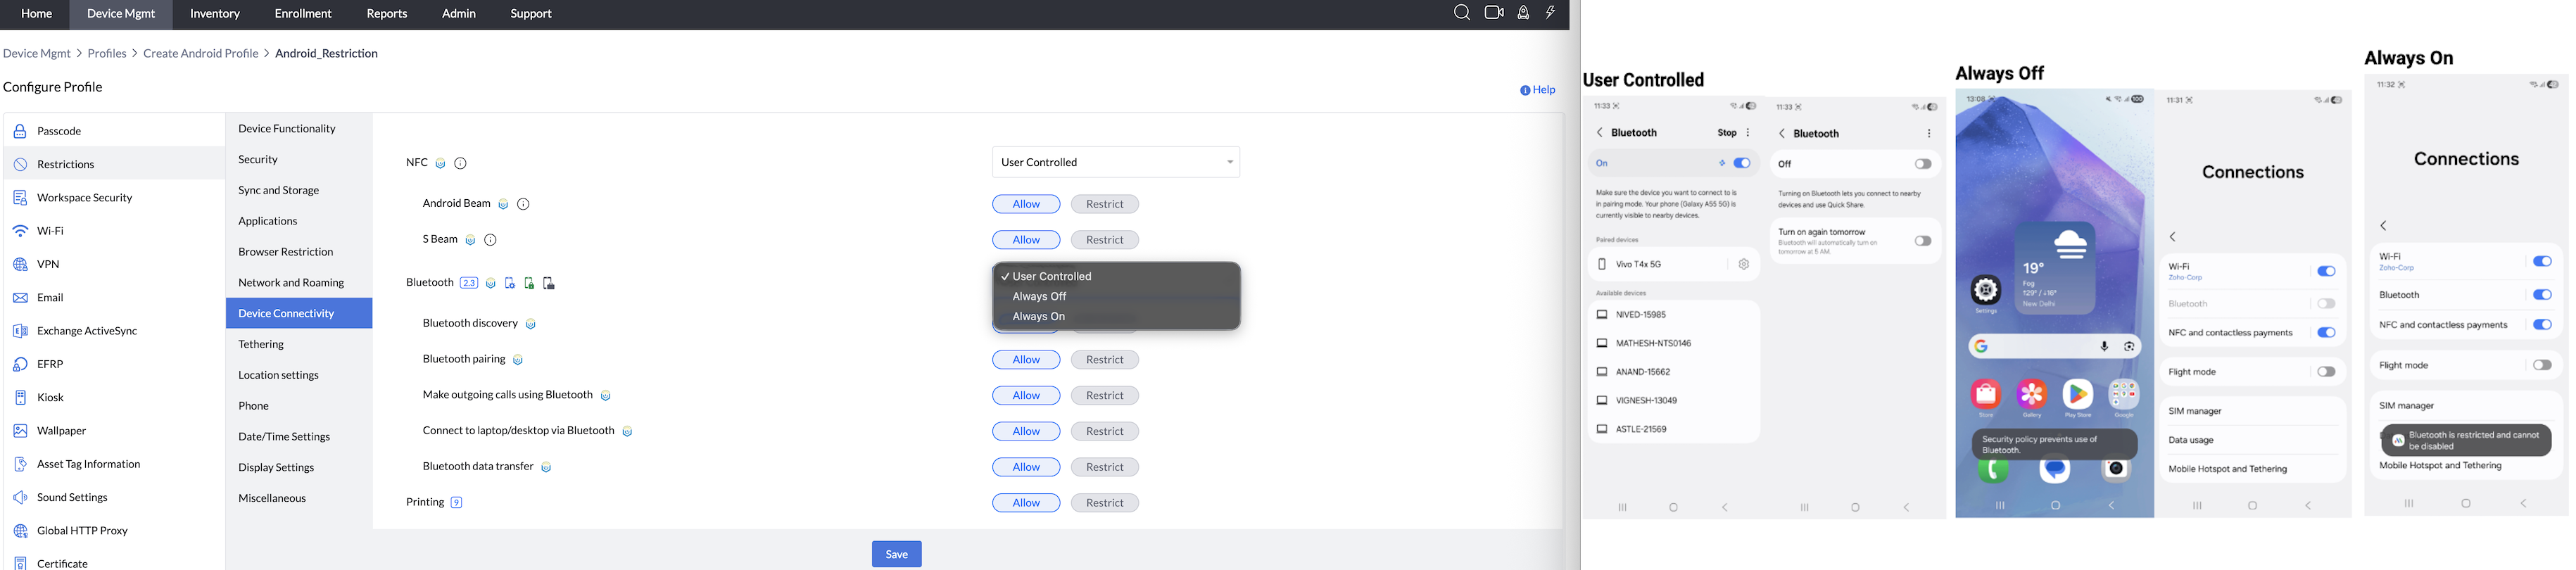Viewport: 2576px width, 570px height.
Task: Select Allow for S Beam
Action: point(1026,240)
